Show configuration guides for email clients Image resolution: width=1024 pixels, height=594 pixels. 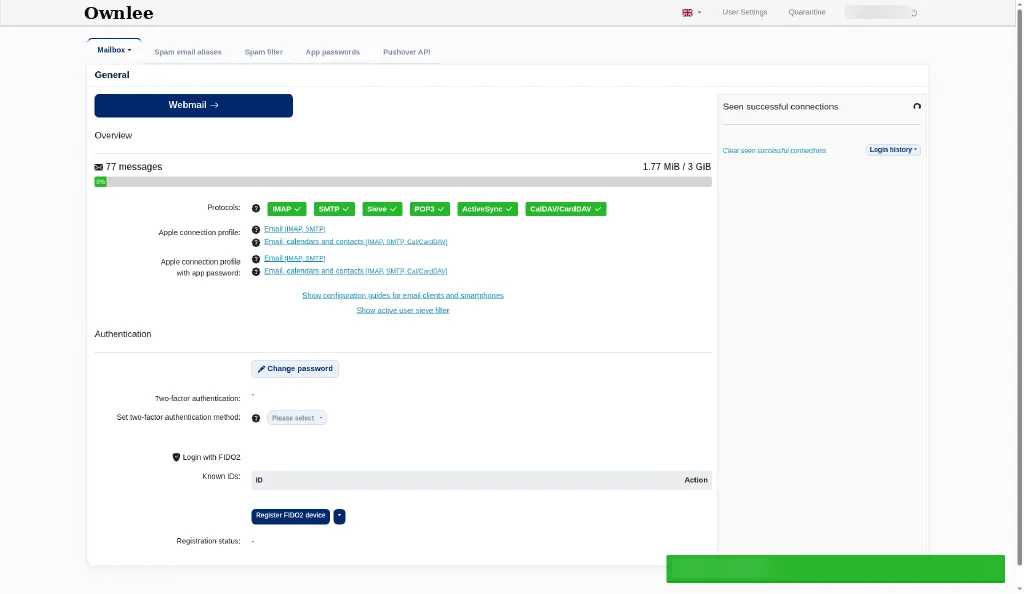pyautogui.click(x=403, y=296)
